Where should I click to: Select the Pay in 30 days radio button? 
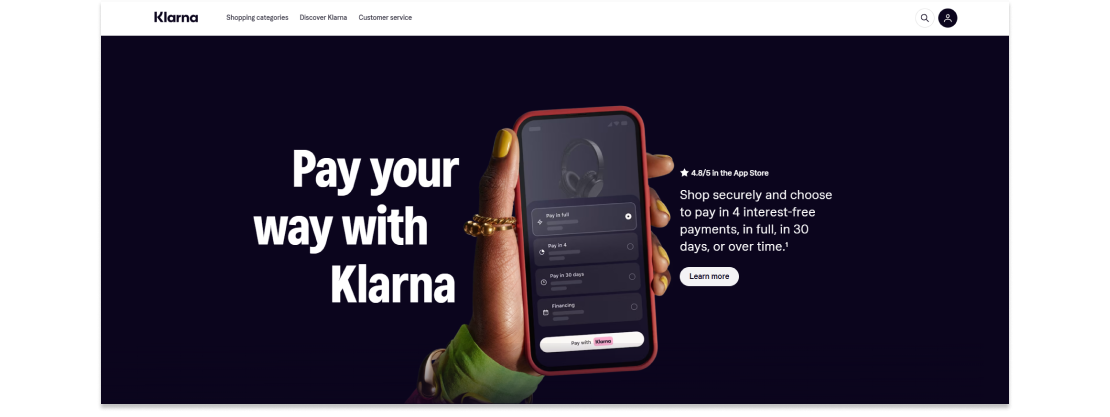pyautogui.click(x=631, y=277)
